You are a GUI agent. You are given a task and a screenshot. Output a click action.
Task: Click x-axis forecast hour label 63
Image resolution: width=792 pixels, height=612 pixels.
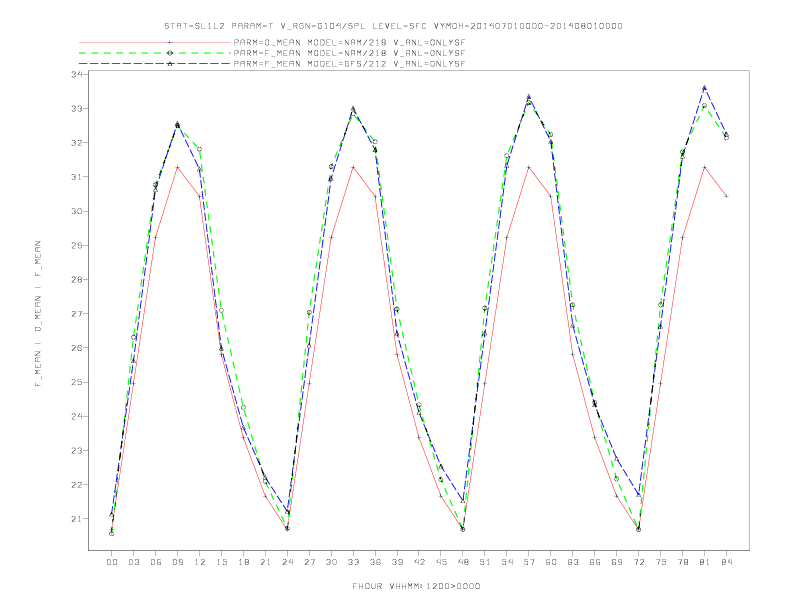coord(573,562)
